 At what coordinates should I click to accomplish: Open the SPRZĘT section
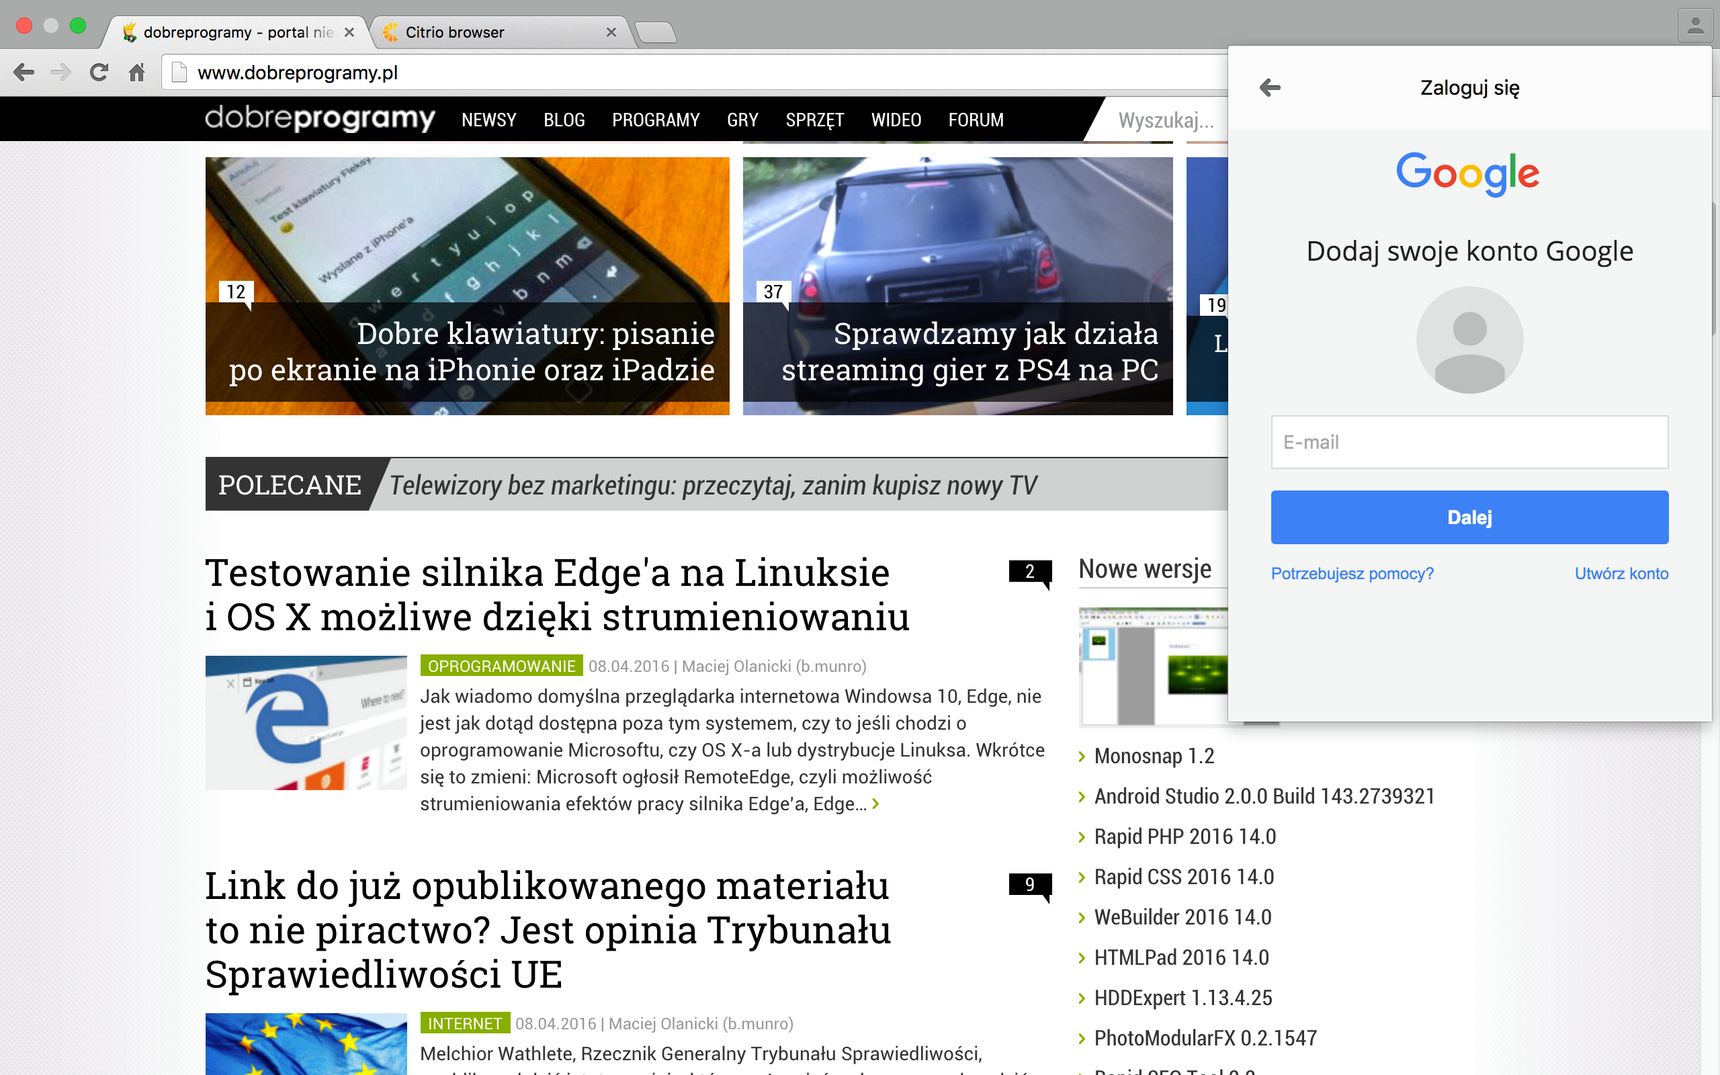click(815, 120)
